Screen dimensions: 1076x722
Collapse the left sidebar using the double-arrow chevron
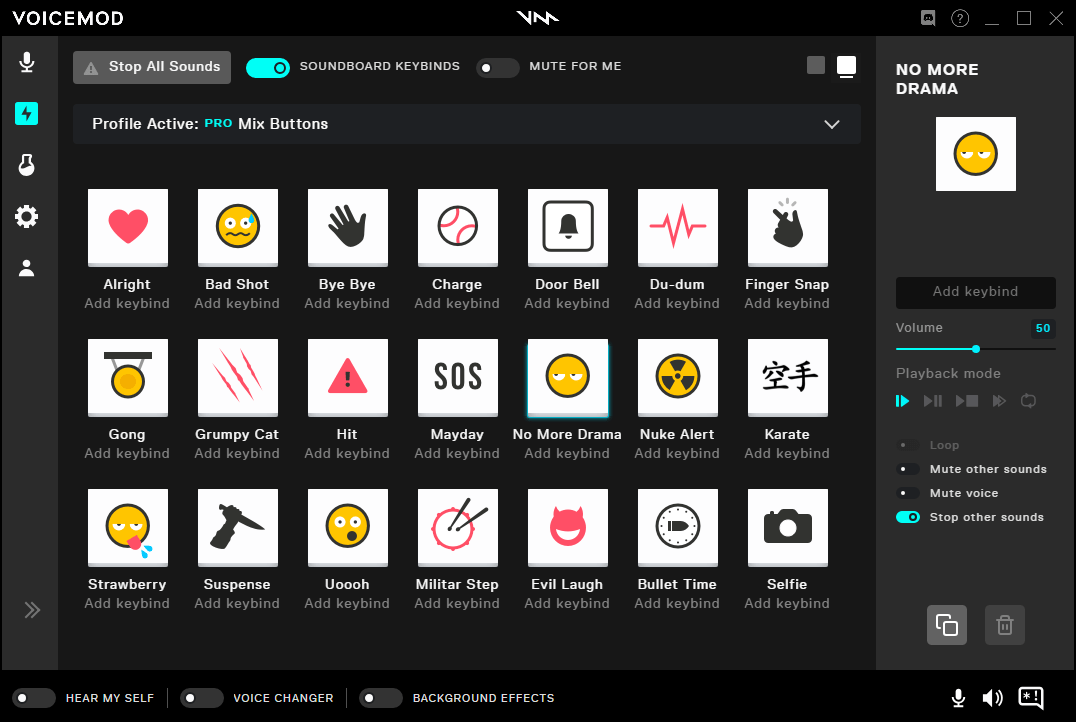pyautogui.click(x=31, y=610)
